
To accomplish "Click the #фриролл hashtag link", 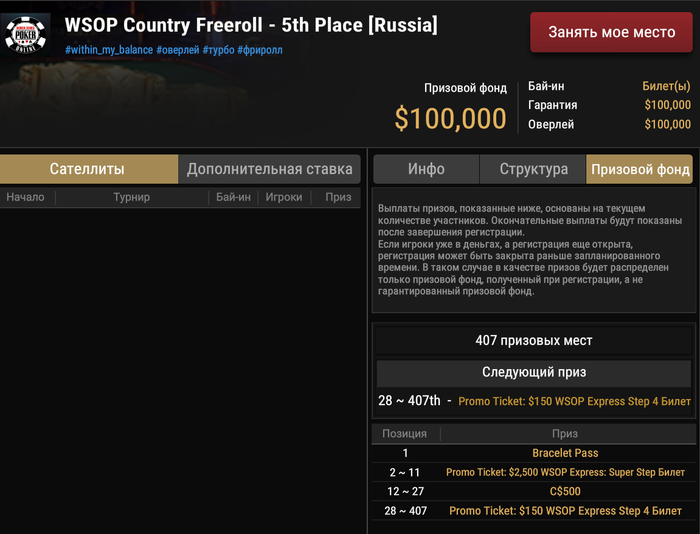I will (262, 50).
